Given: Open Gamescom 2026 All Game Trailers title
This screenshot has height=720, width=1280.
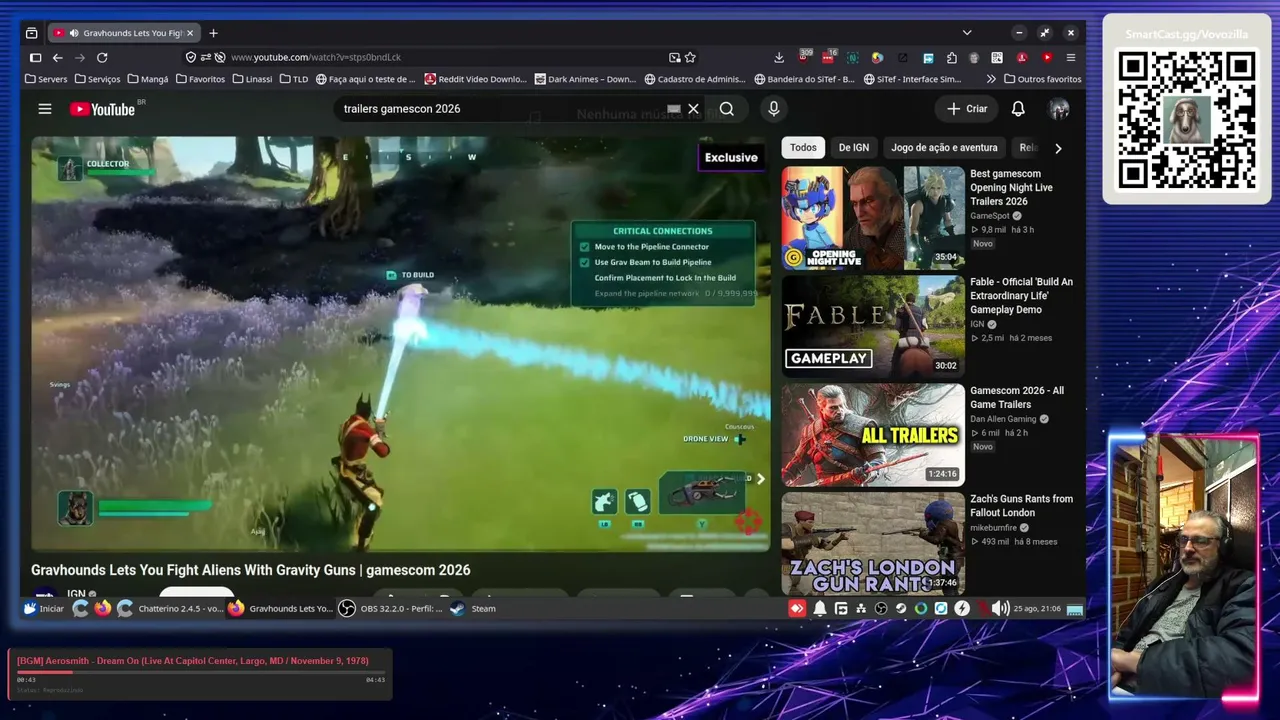Looking at the screenshot, I should 1017,398.
